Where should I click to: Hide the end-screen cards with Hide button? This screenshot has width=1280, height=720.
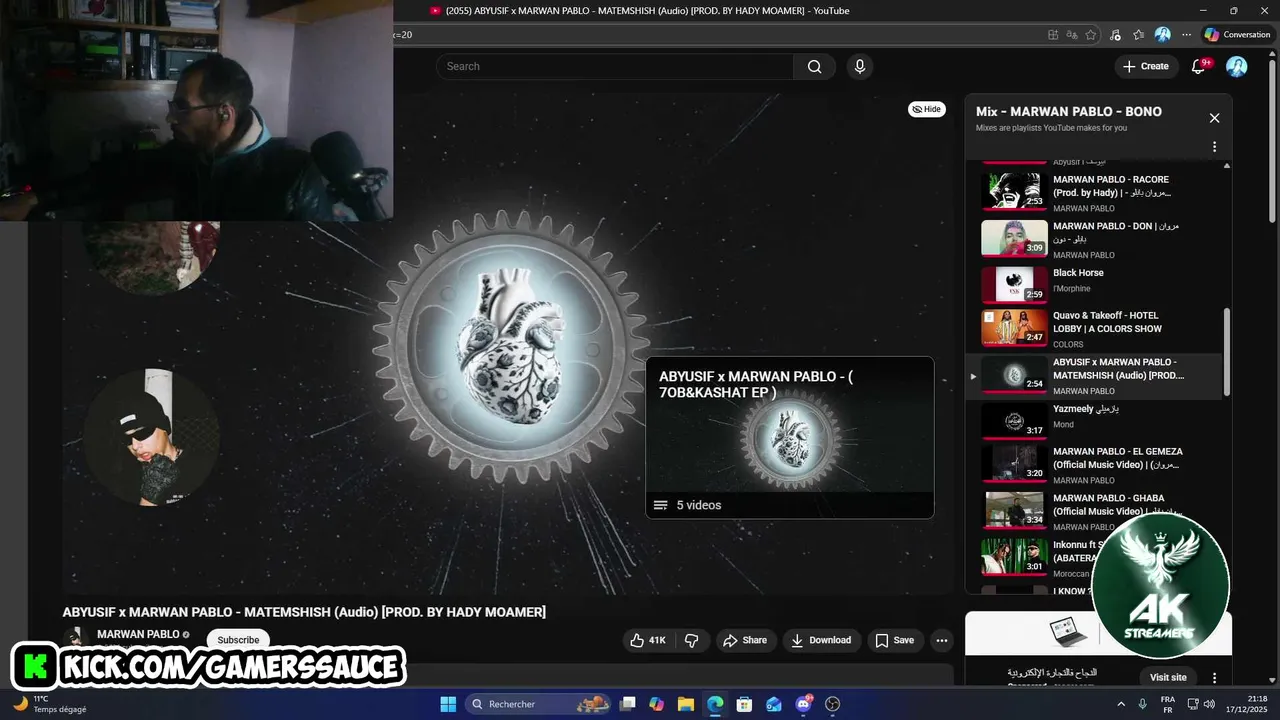(927, 109)
